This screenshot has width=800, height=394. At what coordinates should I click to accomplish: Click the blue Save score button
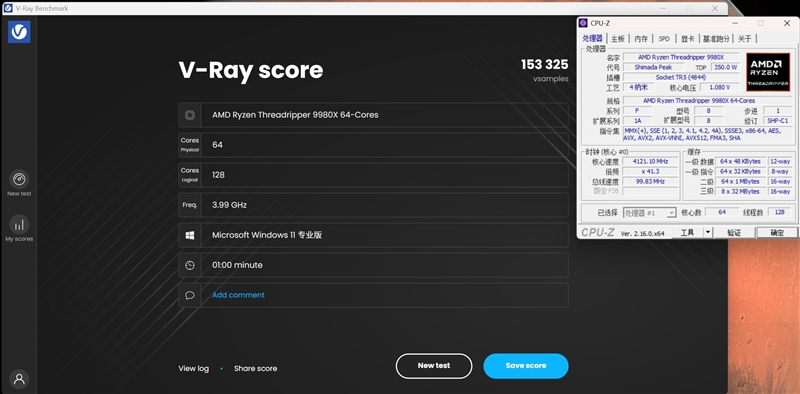coord(526,366)
